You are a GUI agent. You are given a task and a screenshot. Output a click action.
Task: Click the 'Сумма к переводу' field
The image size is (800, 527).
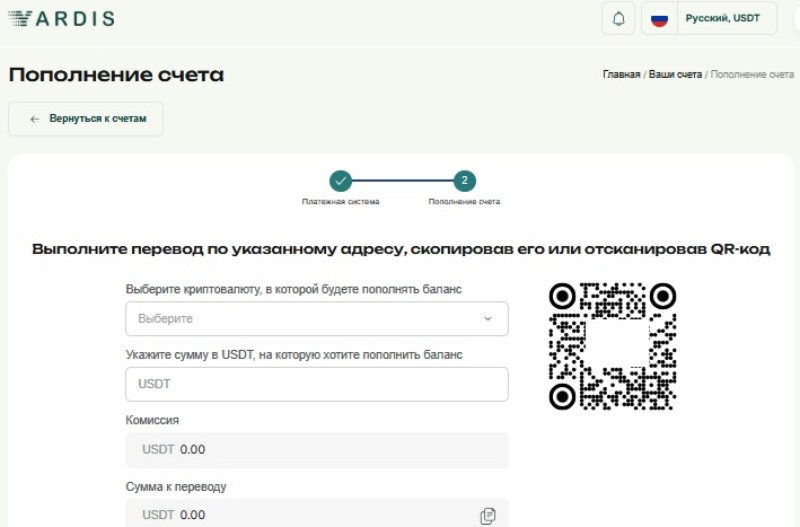coord(300,515)
